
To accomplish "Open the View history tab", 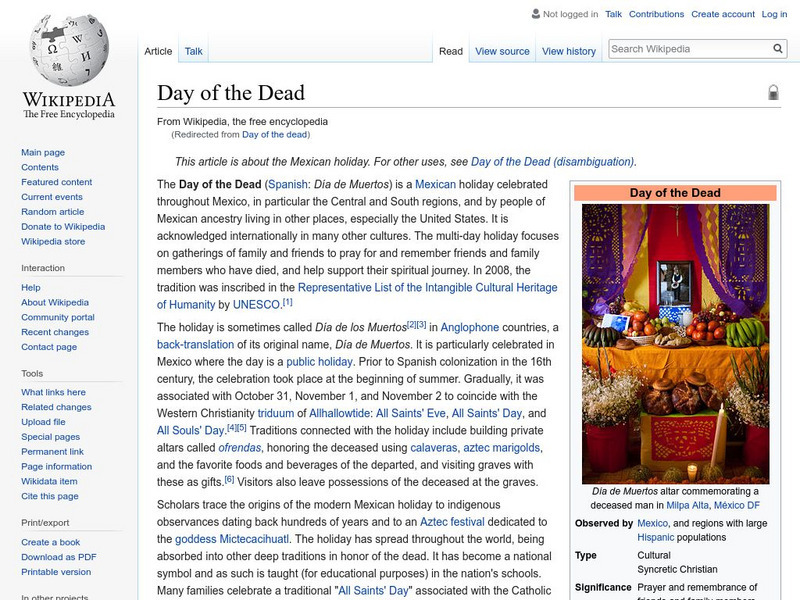I will pos(569,51).
